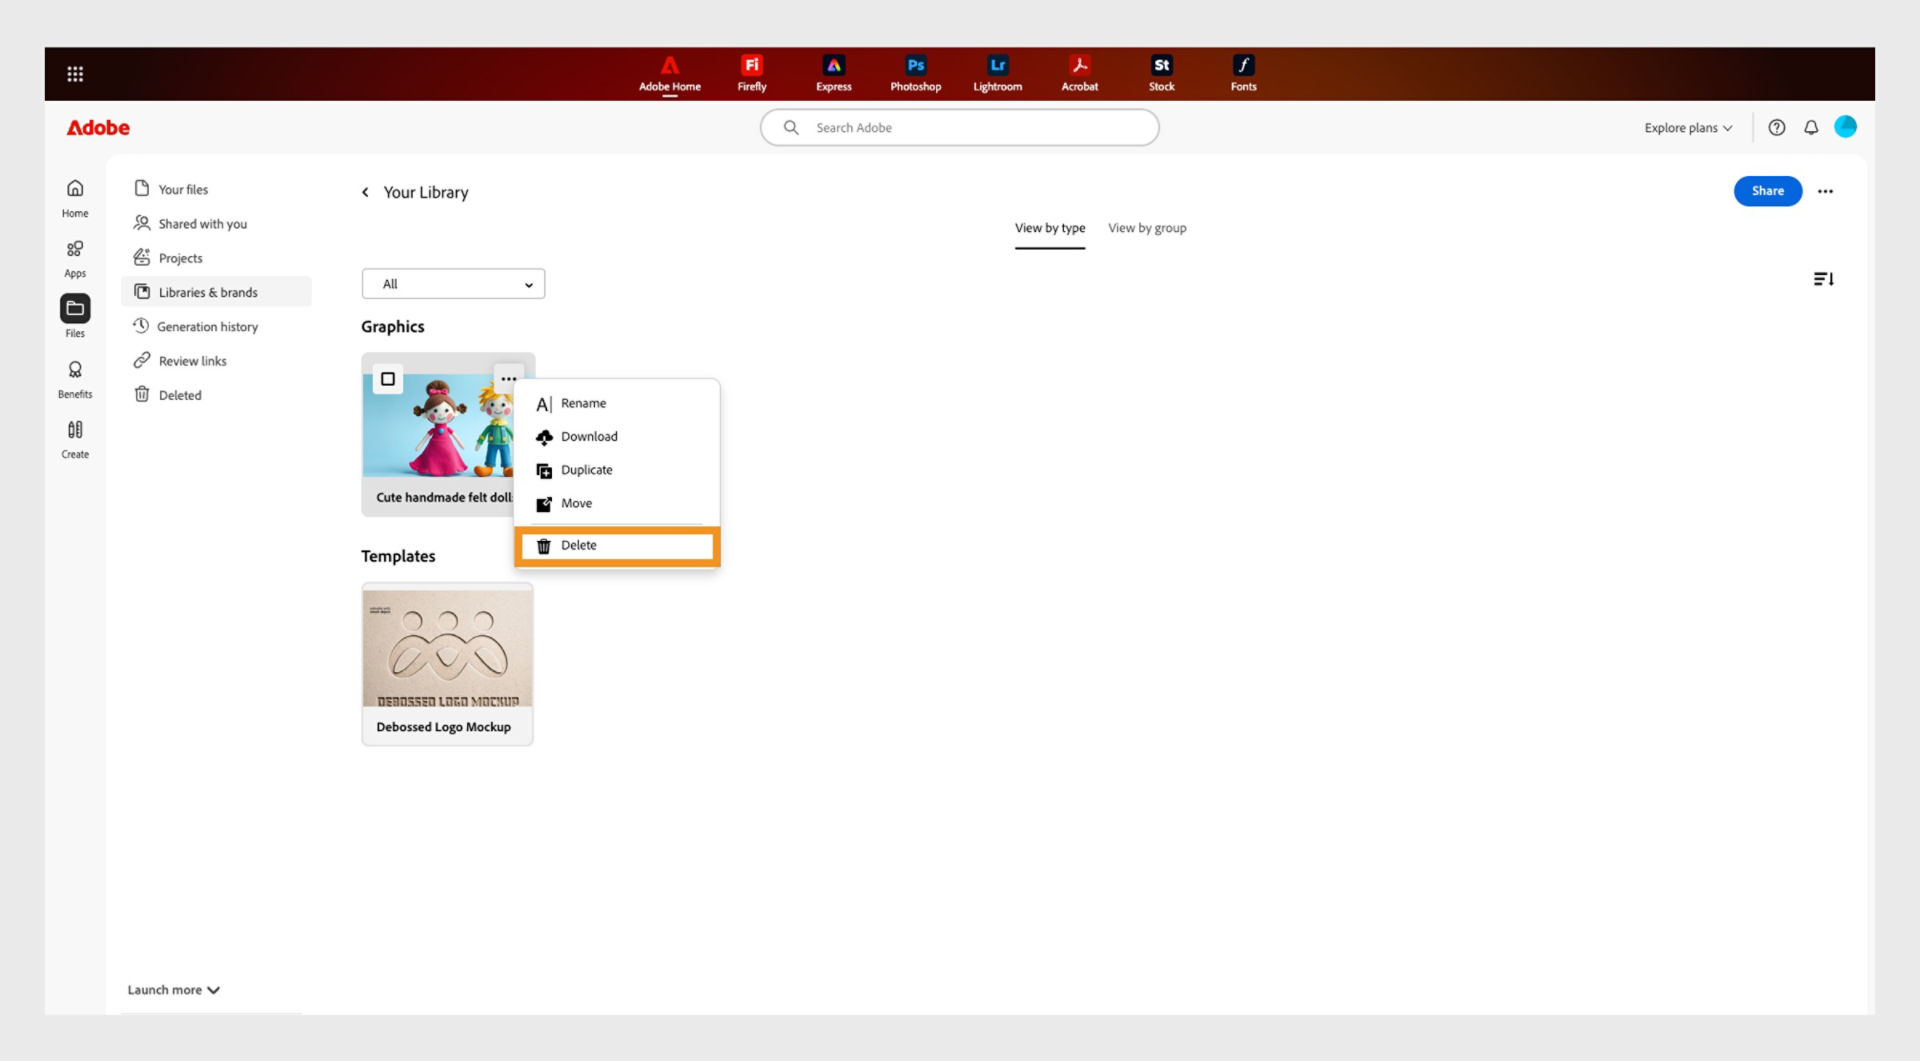1920x1061 pixels.
Task: Open Adobe Fonts
Action: tap(1243, 72)
